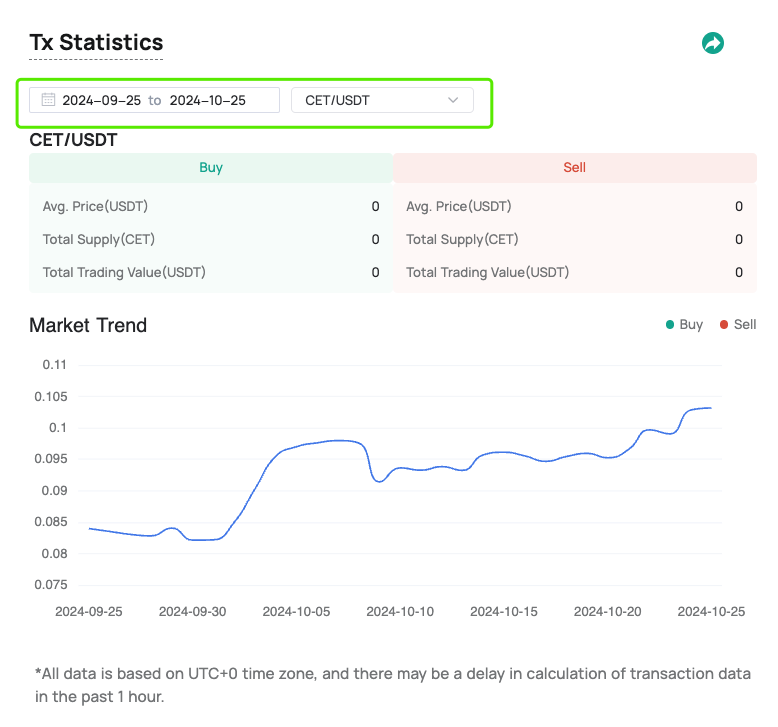Screen dimensions: 778x727
Task: Click Total Supply(CET) row under Buy
Action: click(98, 240)
